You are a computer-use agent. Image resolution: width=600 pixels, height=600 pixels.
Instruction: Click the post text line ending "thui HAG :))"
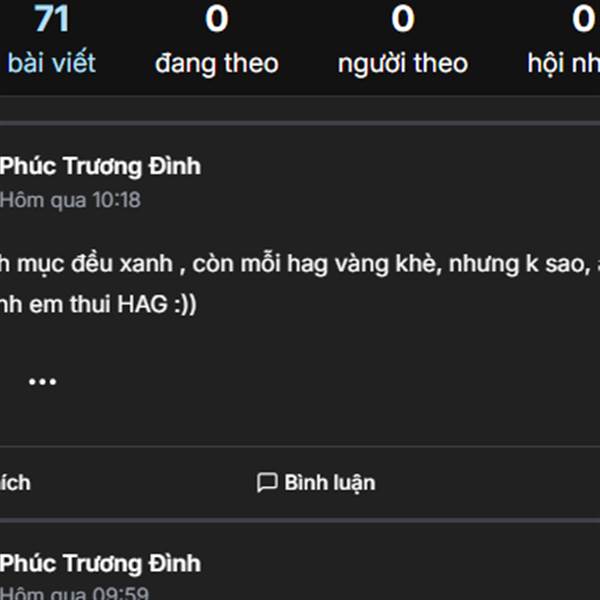click(100, 305)
